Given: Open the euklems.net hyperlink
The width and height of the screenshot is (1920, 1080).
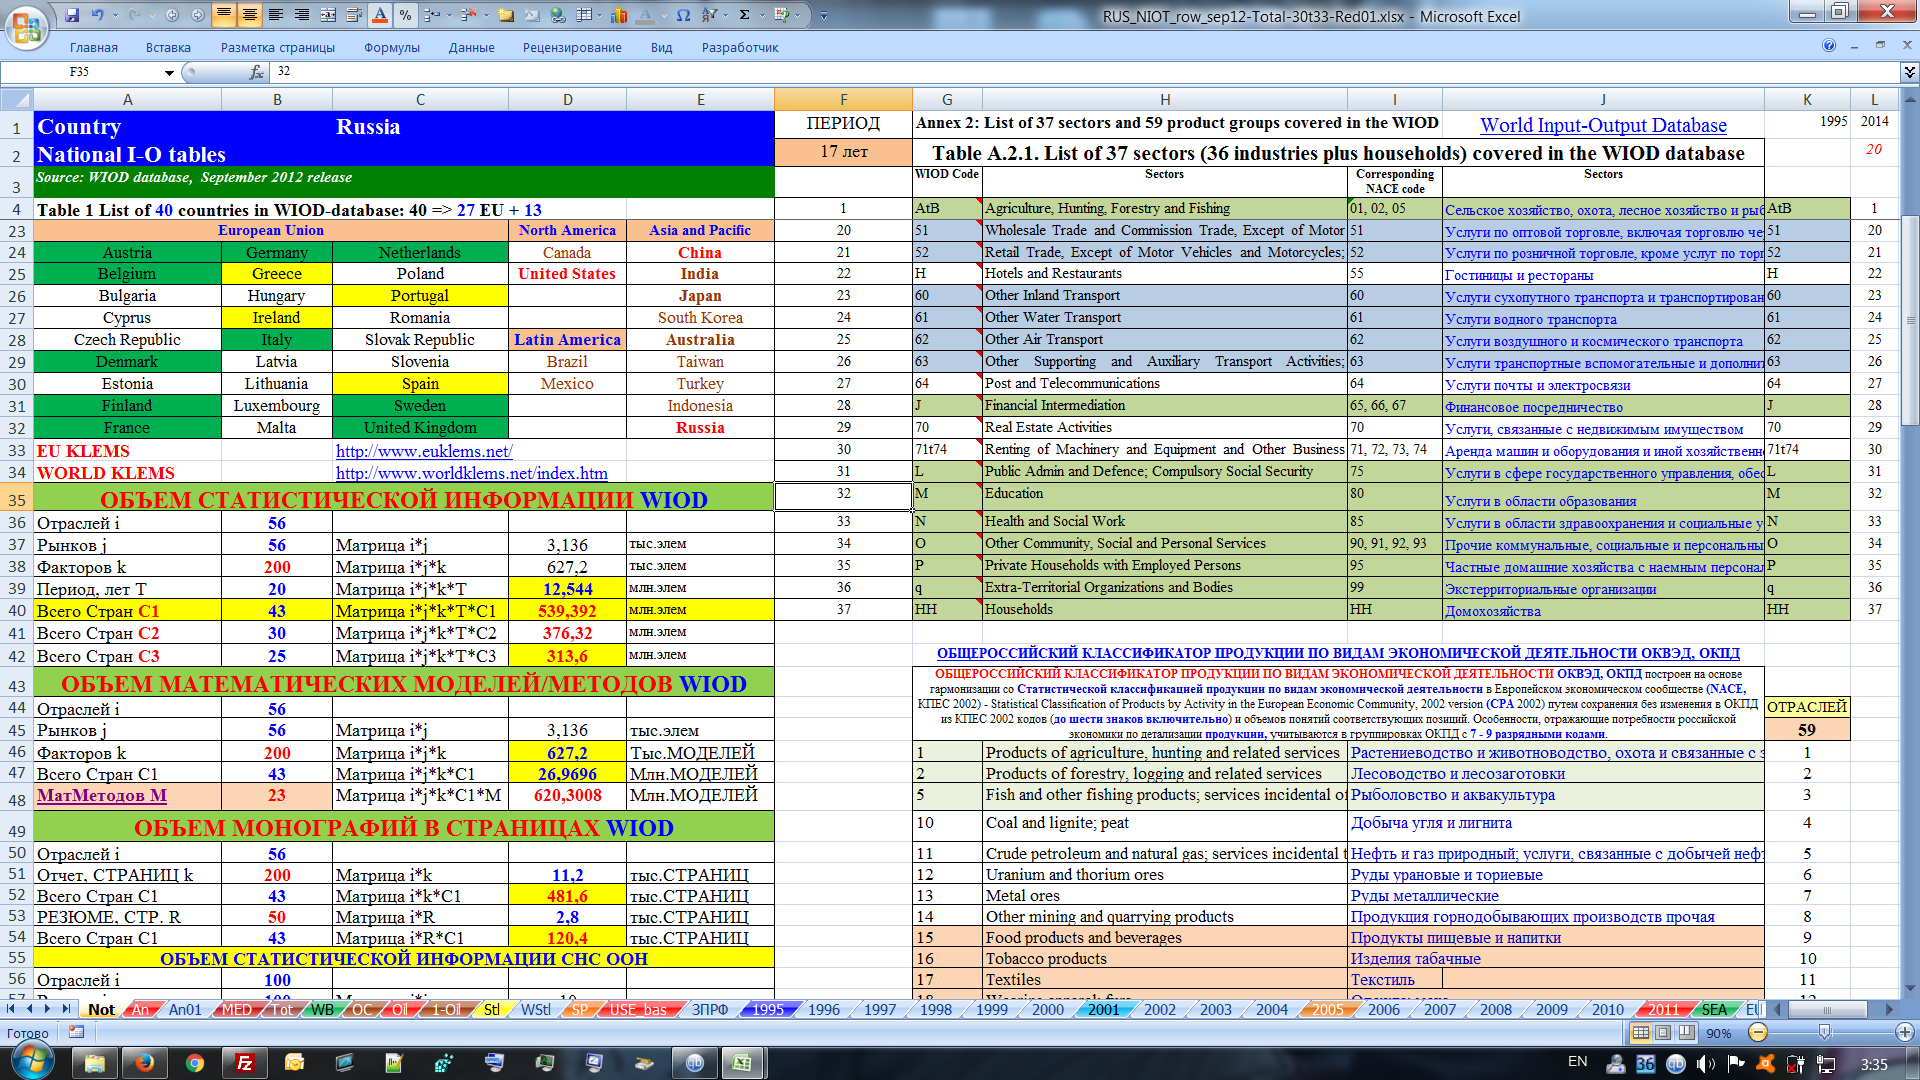Looking at the screenshot, I should pyautogui.click(x=424, y=451).
